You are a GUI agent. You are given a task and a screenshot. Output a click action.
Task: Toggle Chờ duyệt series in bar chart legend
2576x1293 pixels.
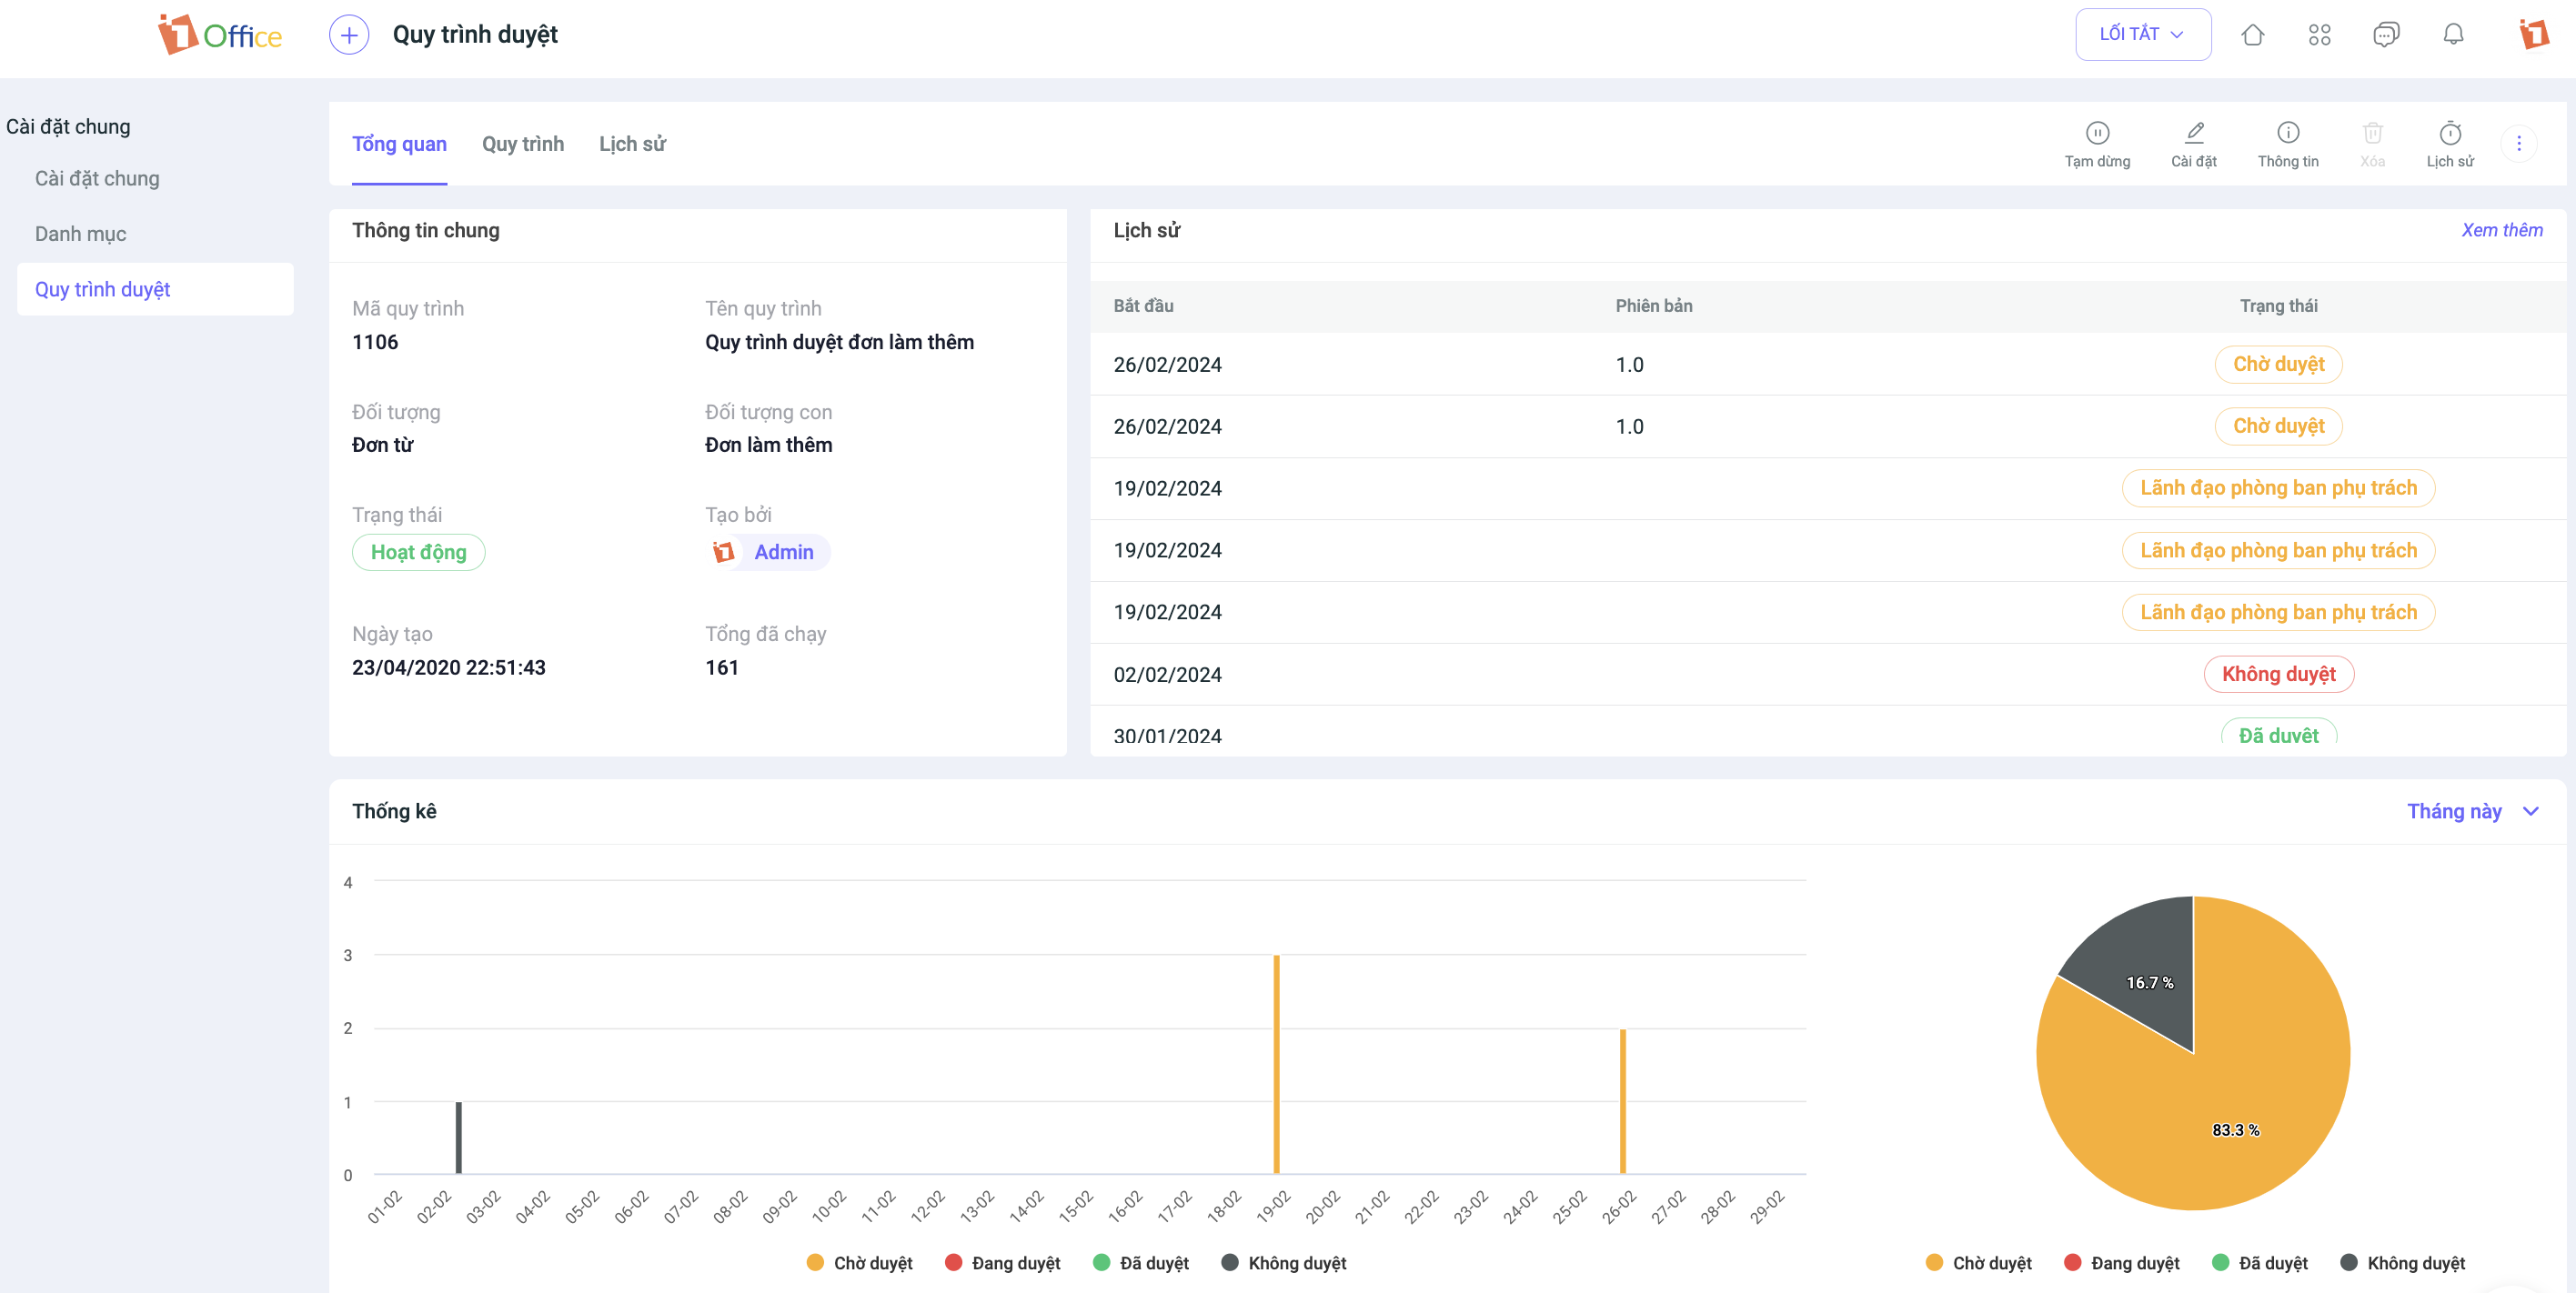tap(859, 1263)
